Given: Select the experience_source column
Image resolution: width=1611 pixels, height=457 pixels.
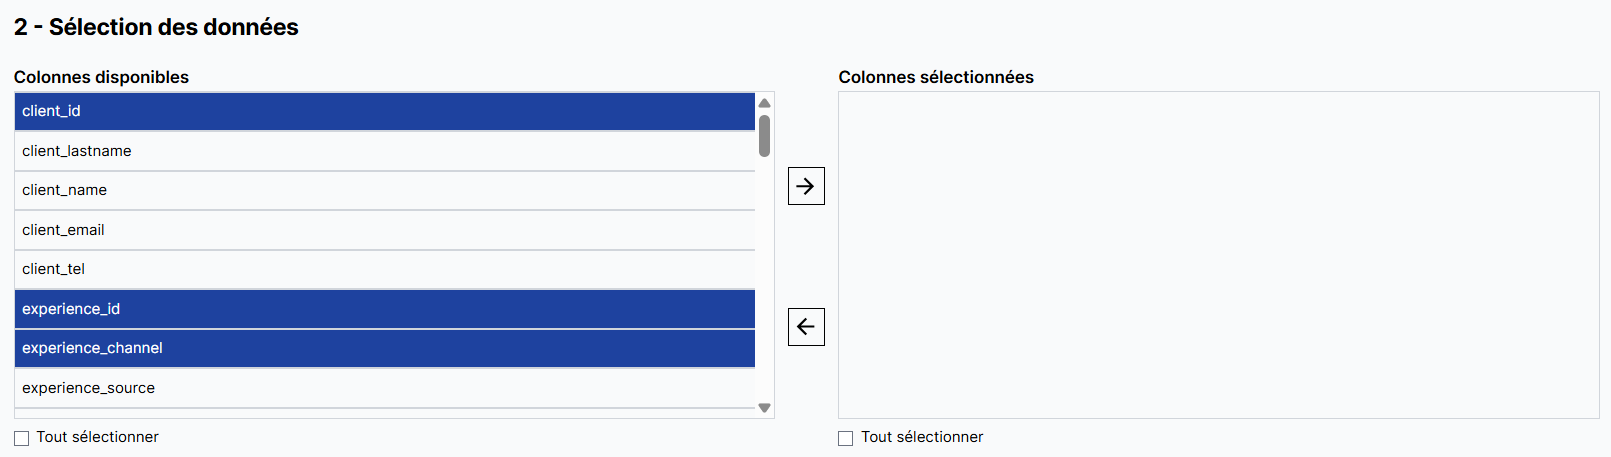Looking at the screenshot, I should (384, 388).
